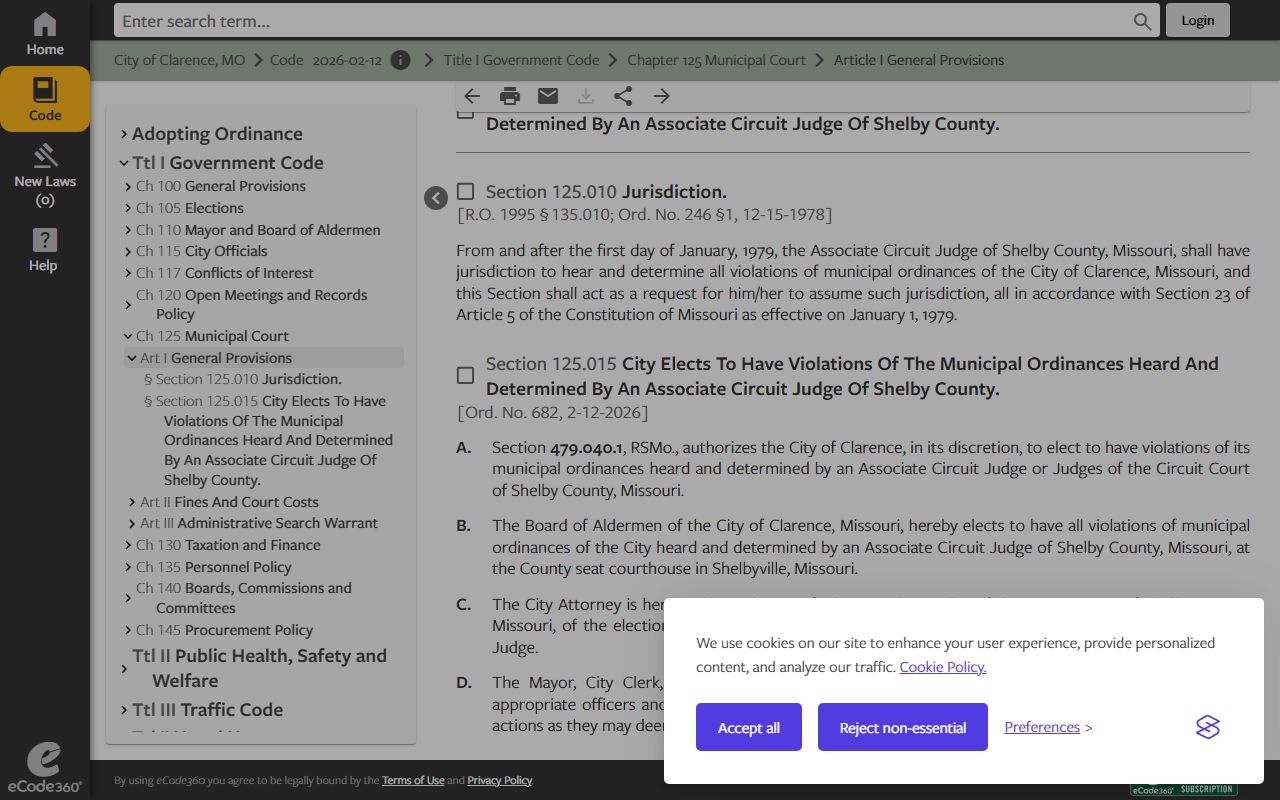The height and width of the screenshot is (800, 1280).
Task: Click the eCode360 subscription badge
Action: tap(1184, 789)
